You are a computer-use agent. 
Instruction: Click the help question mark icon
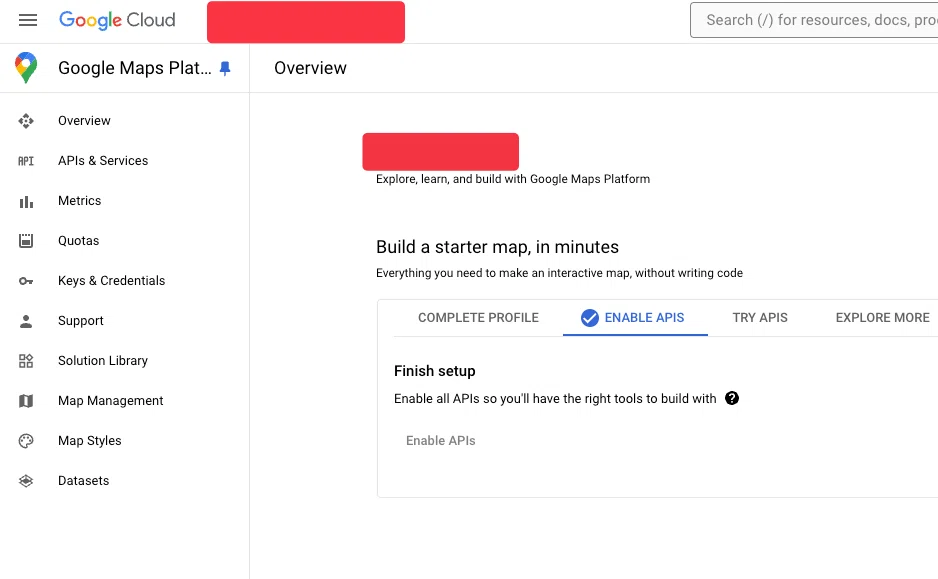(732, 398)
